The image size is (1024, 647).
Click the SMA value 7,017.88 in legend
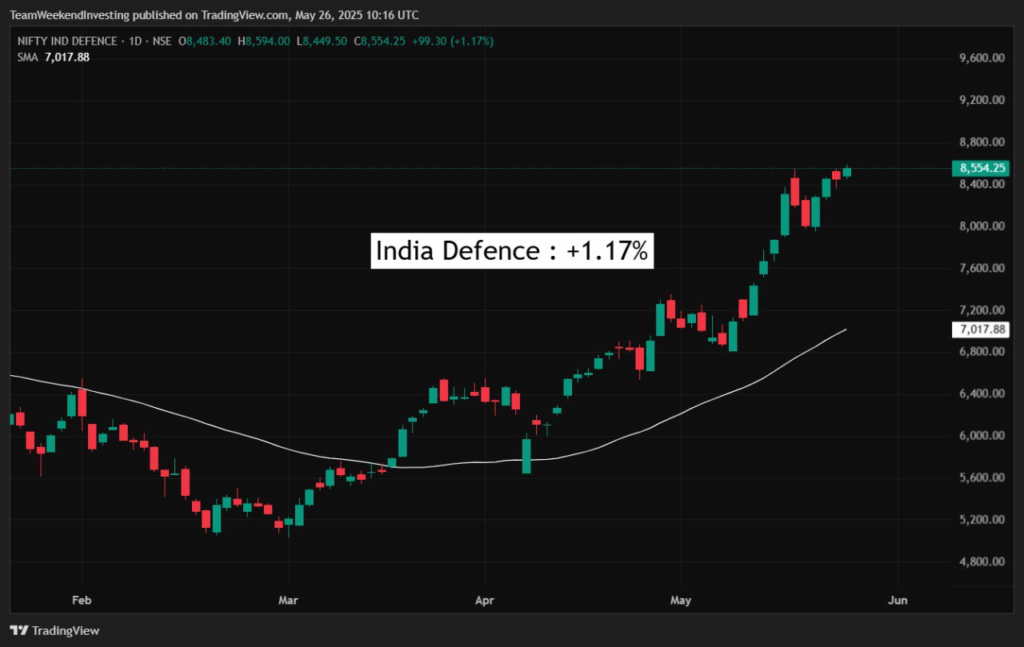67,57
